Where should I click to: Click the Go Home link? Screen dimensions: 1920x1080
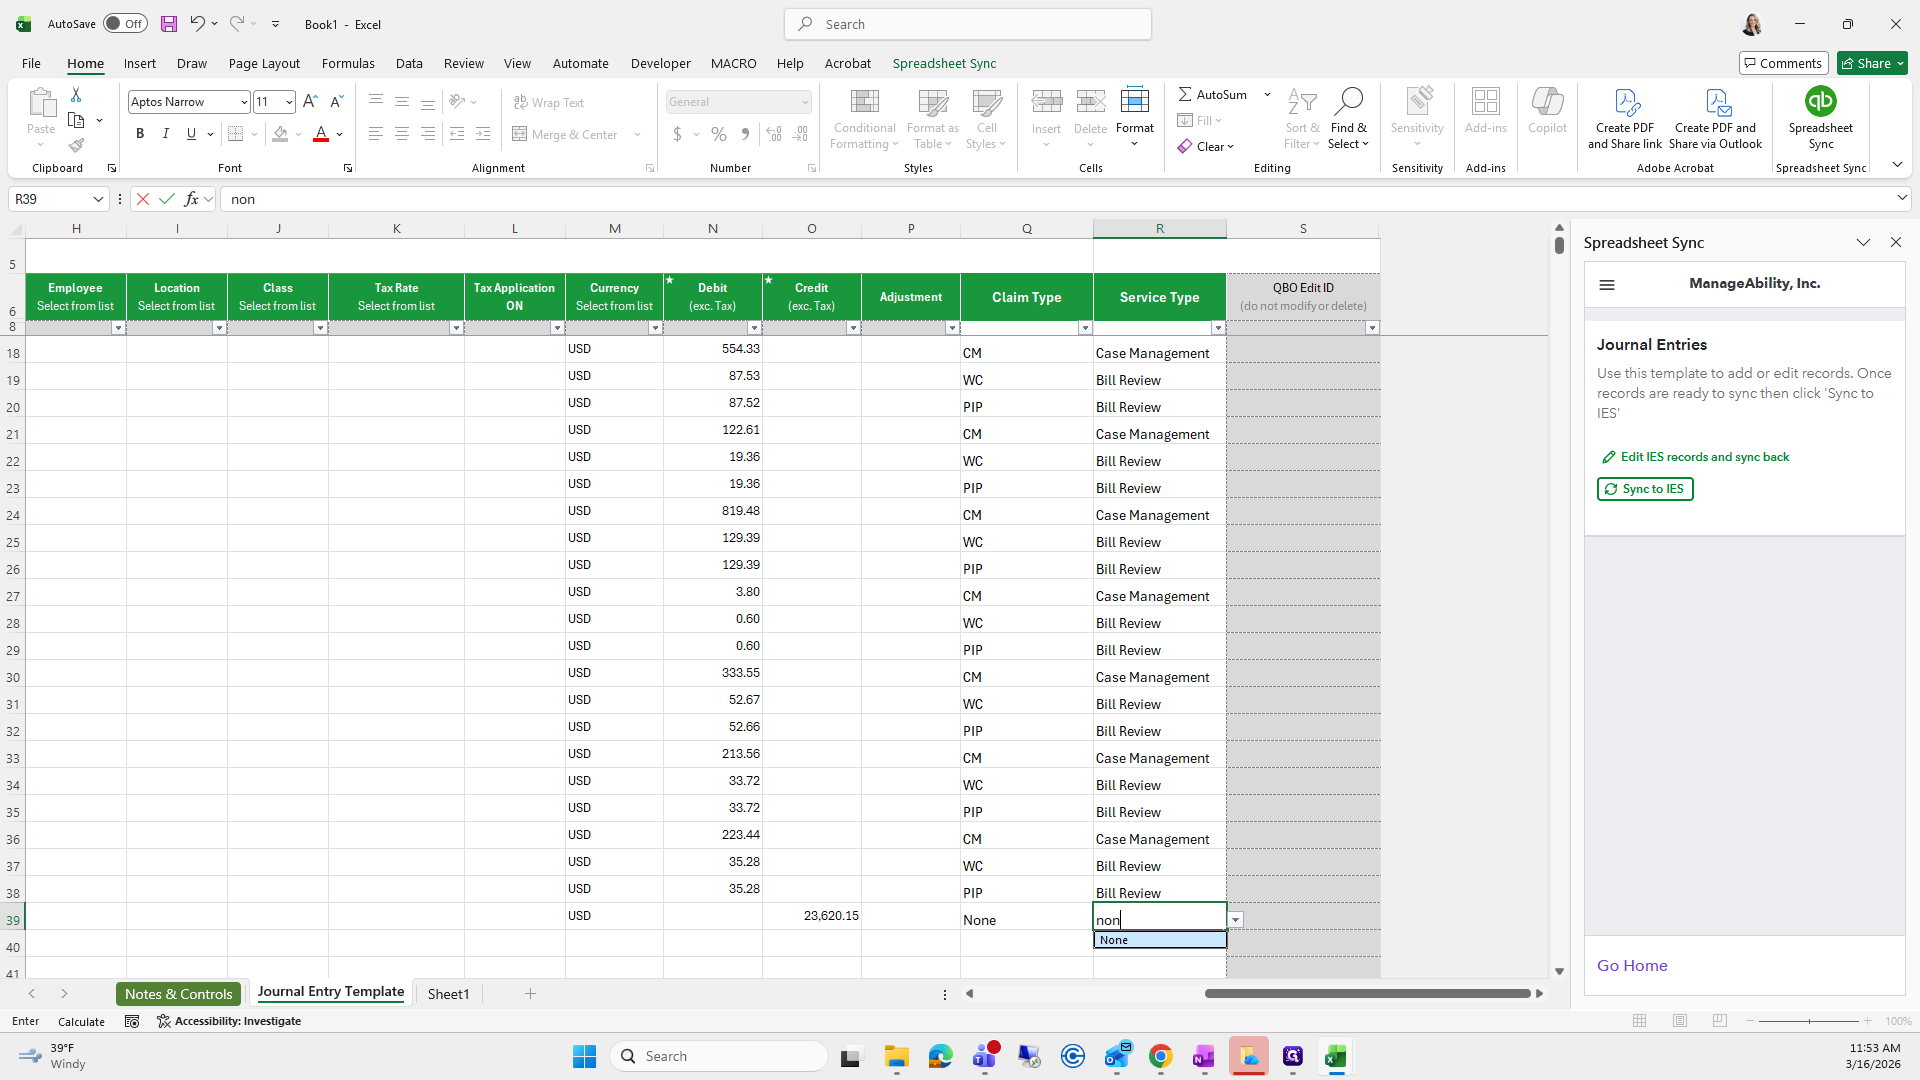point(1631,966)
